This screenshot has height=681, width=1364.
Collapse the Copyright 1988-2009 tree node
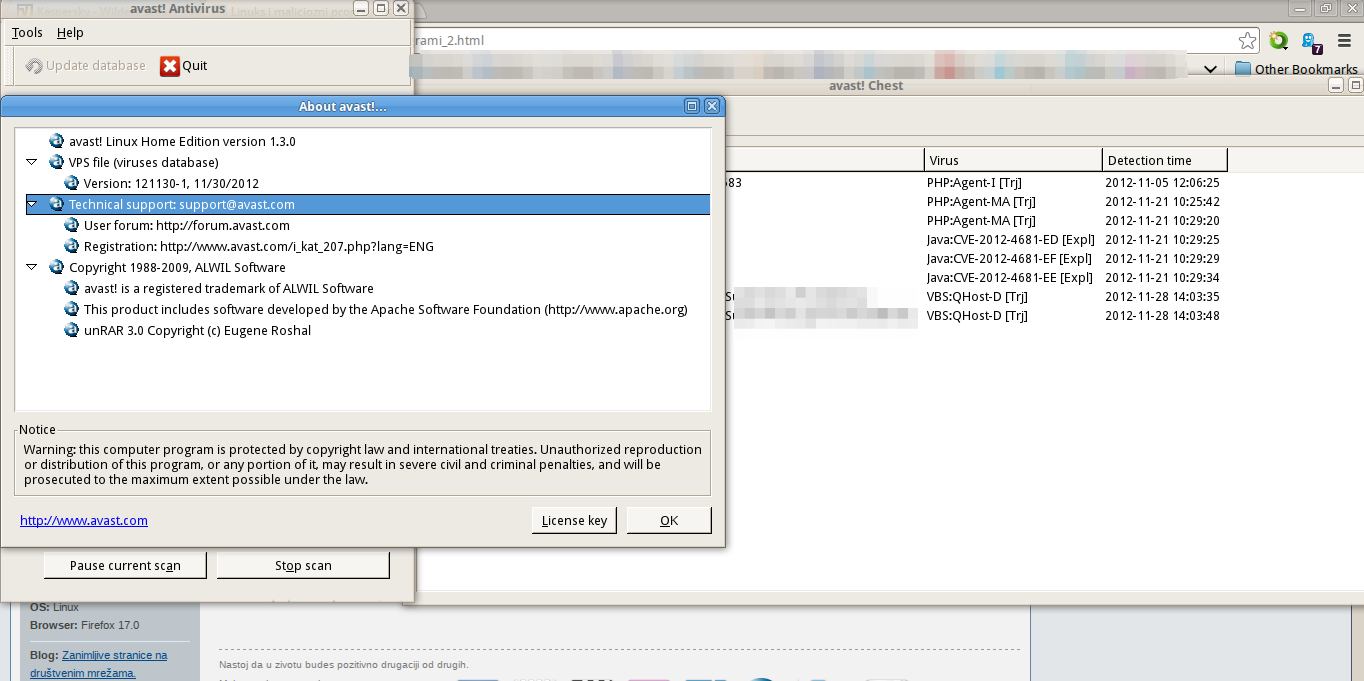pos(31,267)
